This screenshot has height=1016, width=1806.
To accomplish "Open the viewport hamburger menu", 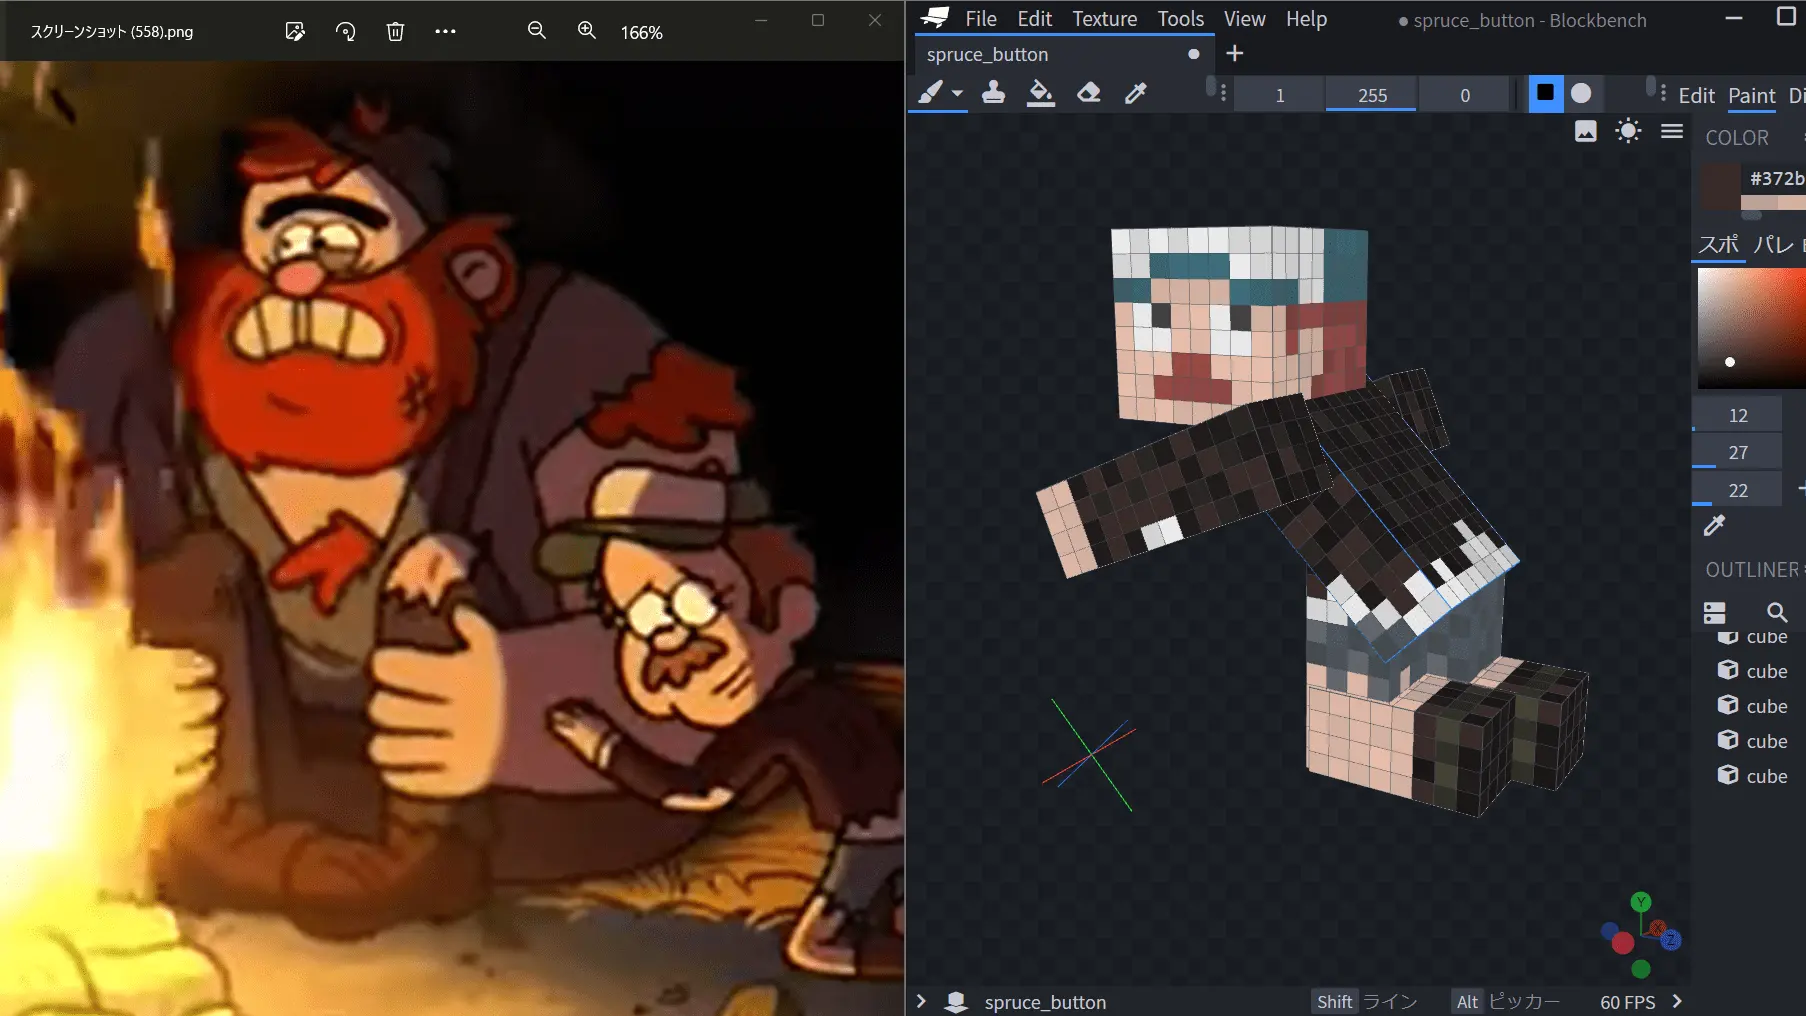I will click(1671, 131).
